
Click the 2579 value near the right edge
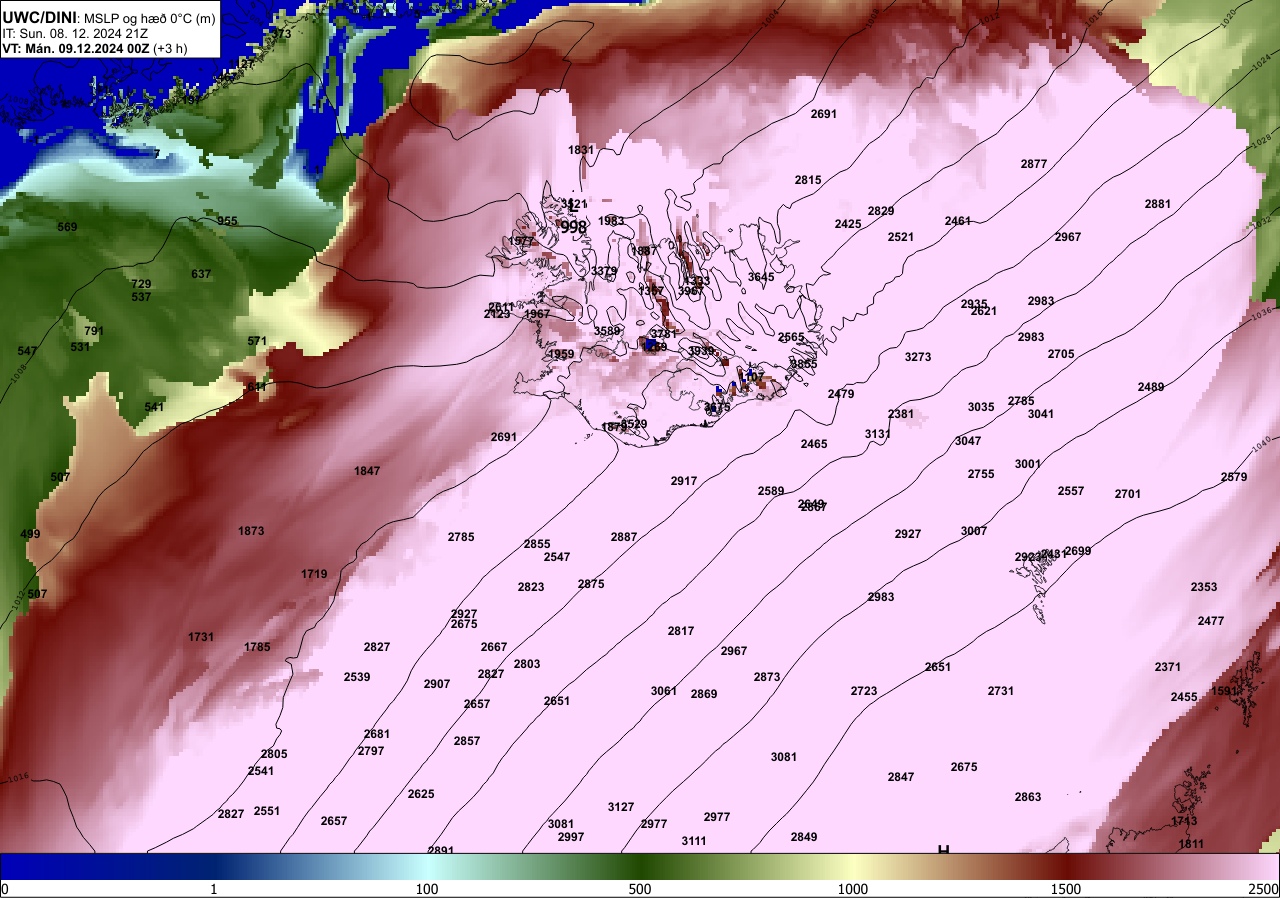pos(1234,477)
